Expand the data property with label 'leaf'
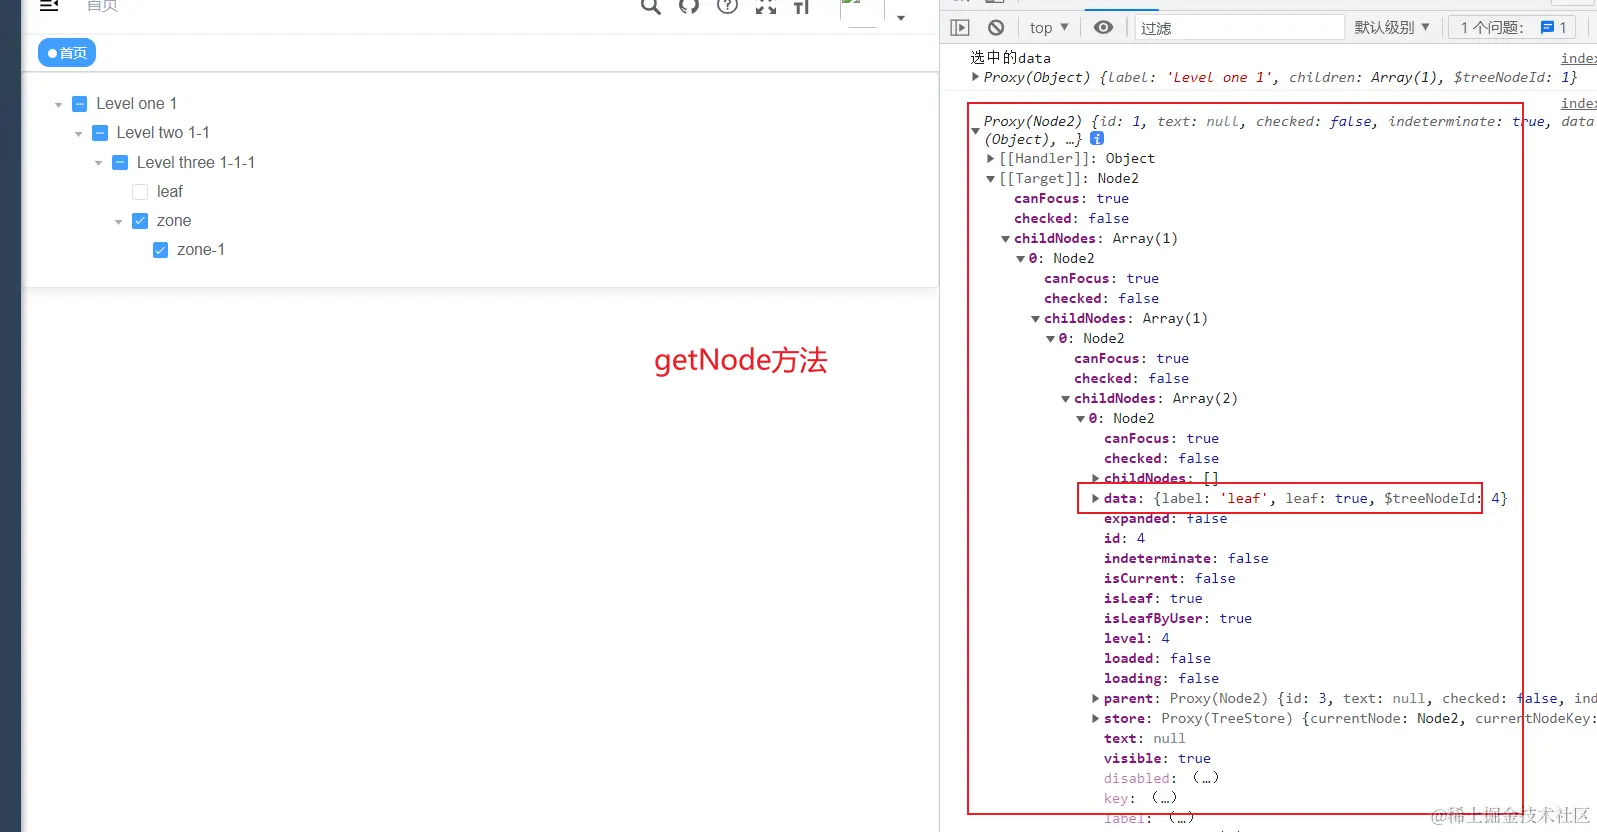This screenshot has height=832, width=1597. (x=1095, y=498)
